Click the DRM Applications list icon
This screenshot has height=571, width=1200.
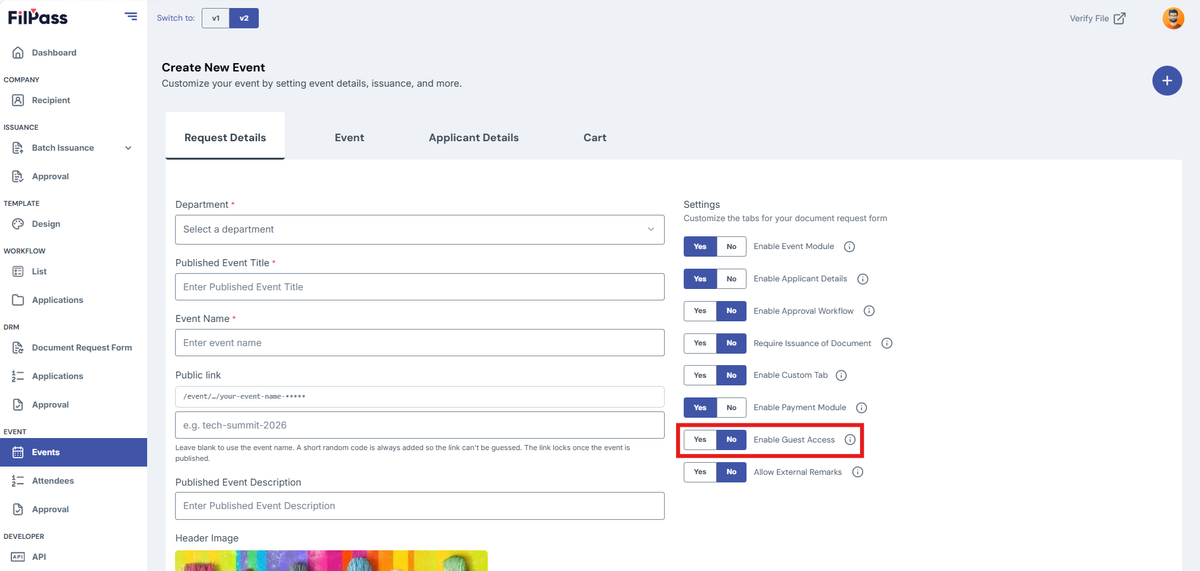[x=18, y=376]
